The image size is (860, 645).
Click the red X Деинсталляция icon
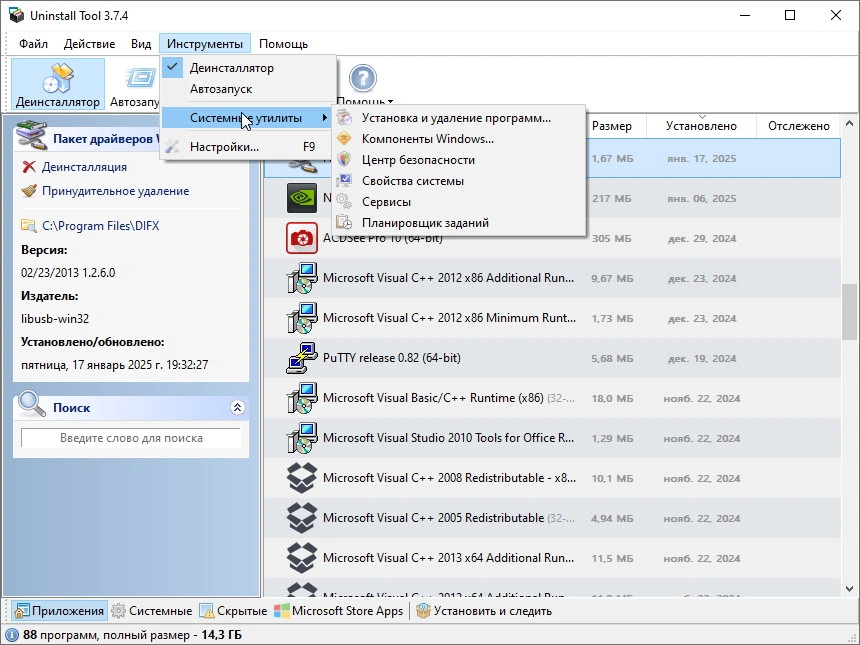[x=29, y=167]
